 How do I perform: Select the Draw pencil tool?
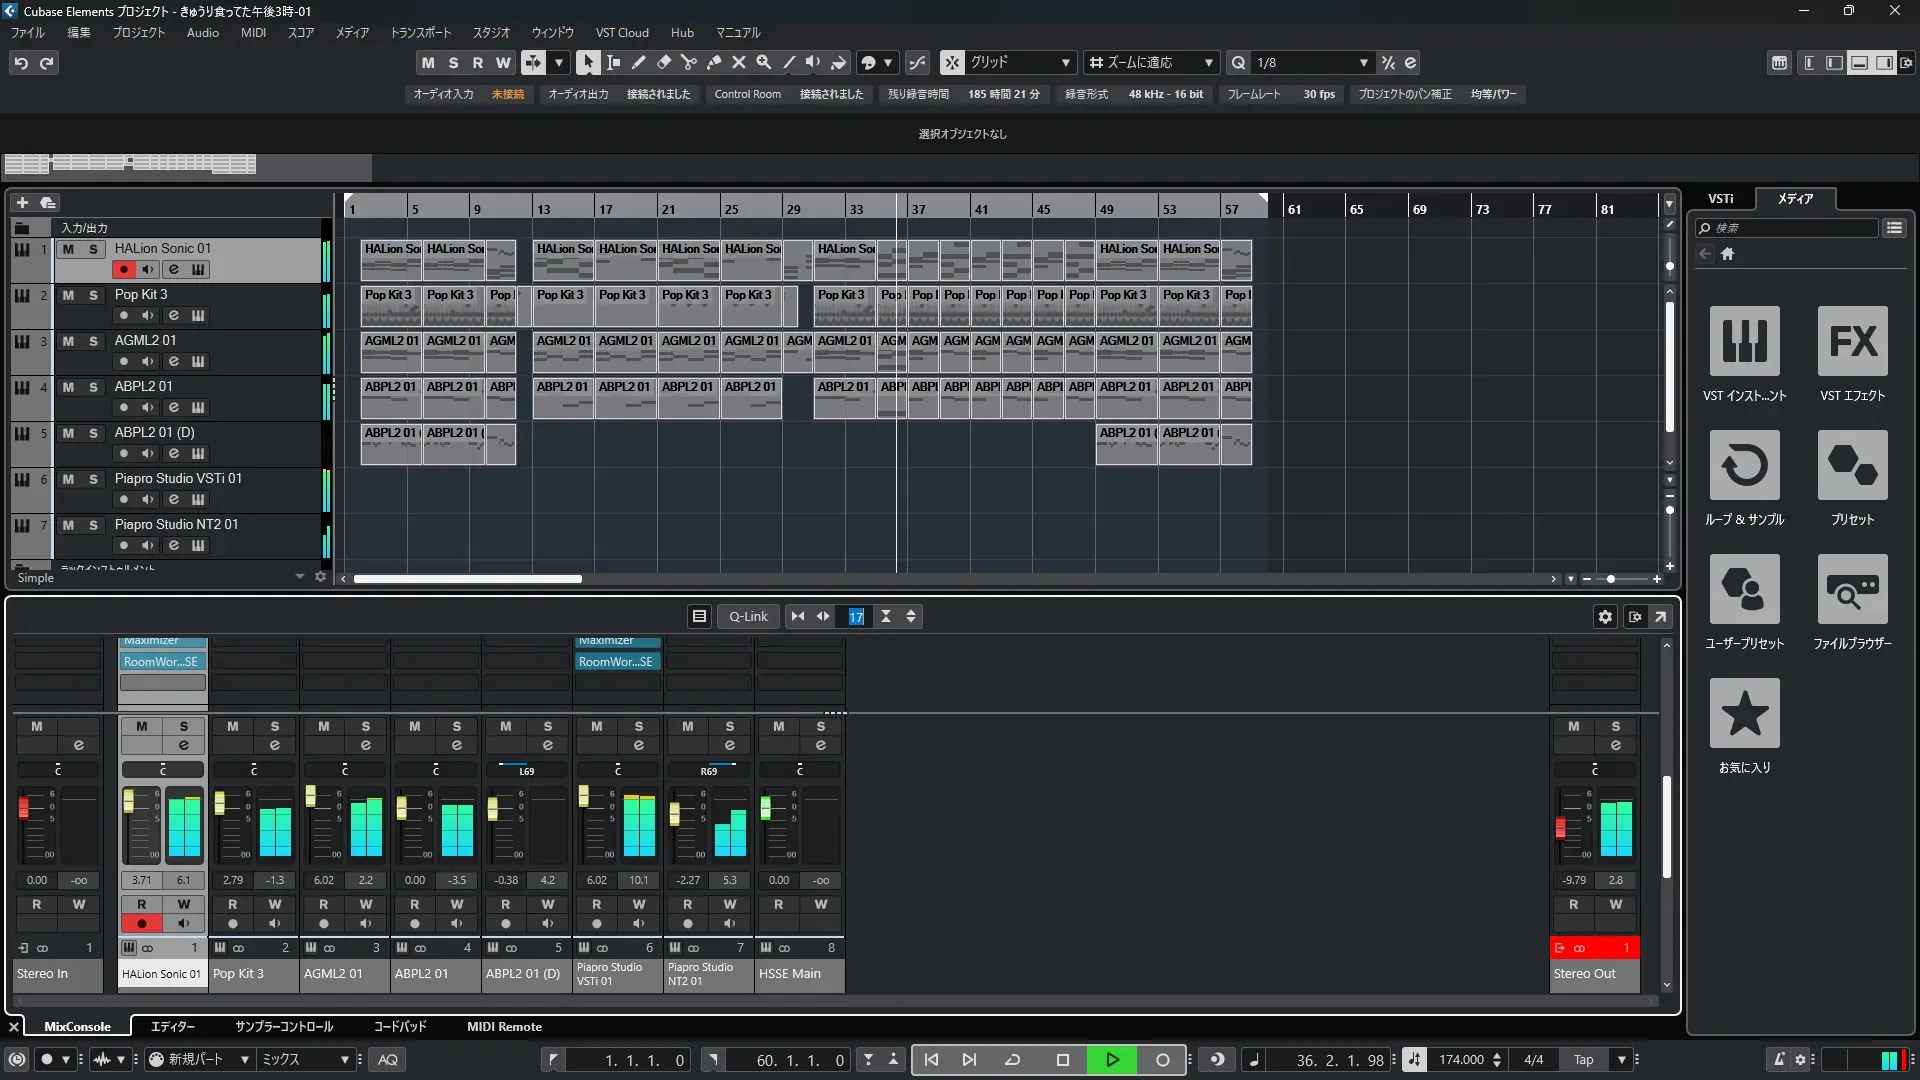638,62
